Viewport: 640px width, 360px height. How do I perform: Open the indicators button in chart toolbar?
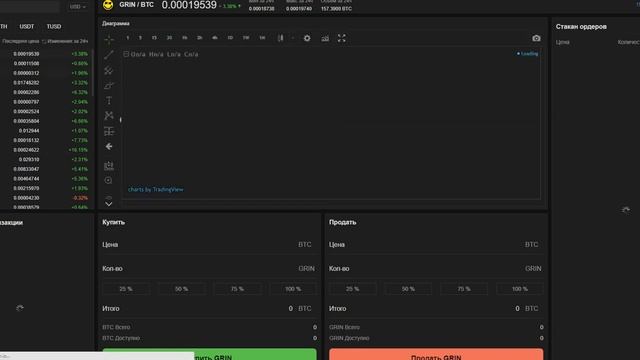point(325,38)
